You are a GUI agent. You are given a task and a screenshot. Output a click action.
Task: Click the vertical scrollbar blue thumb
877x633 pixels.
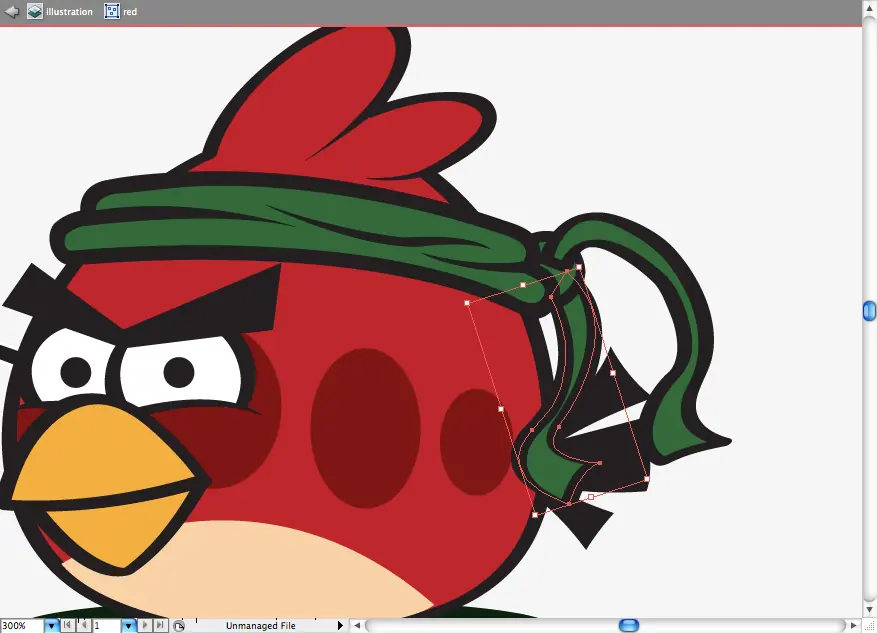click(869, 311)
